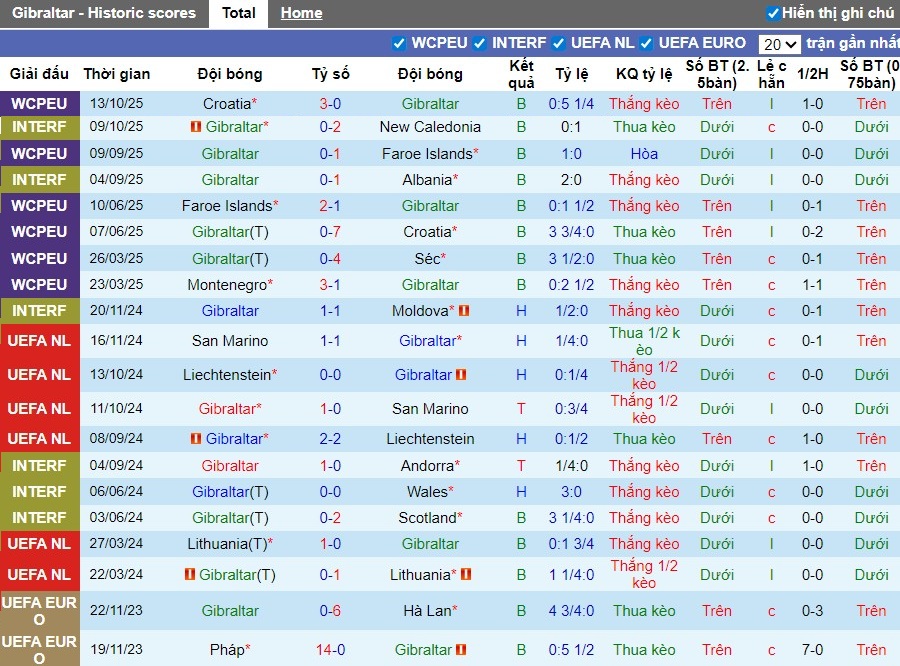Uncheck the WCPEU competition filter
The image size is (900, 666).
coord(399,43)
